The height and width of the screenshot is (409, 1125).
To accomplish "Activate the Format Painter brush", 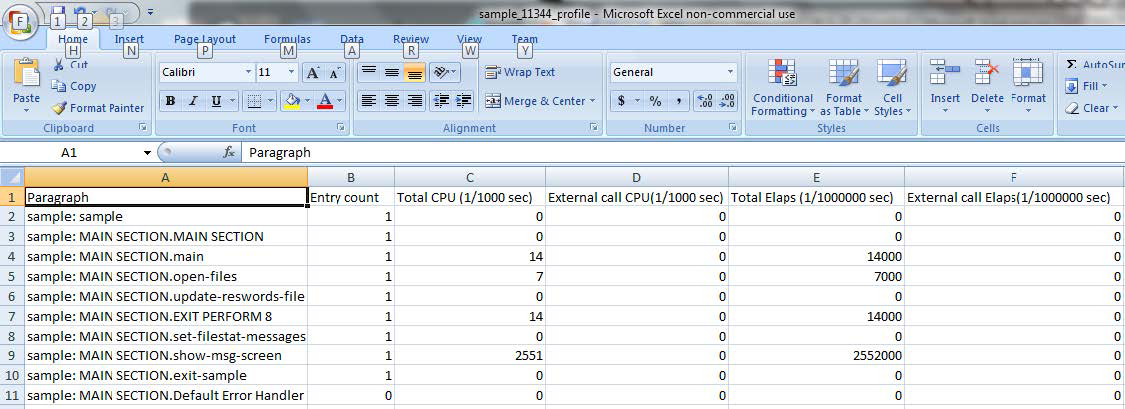I will pyautogui.click(x=98, y=108).
